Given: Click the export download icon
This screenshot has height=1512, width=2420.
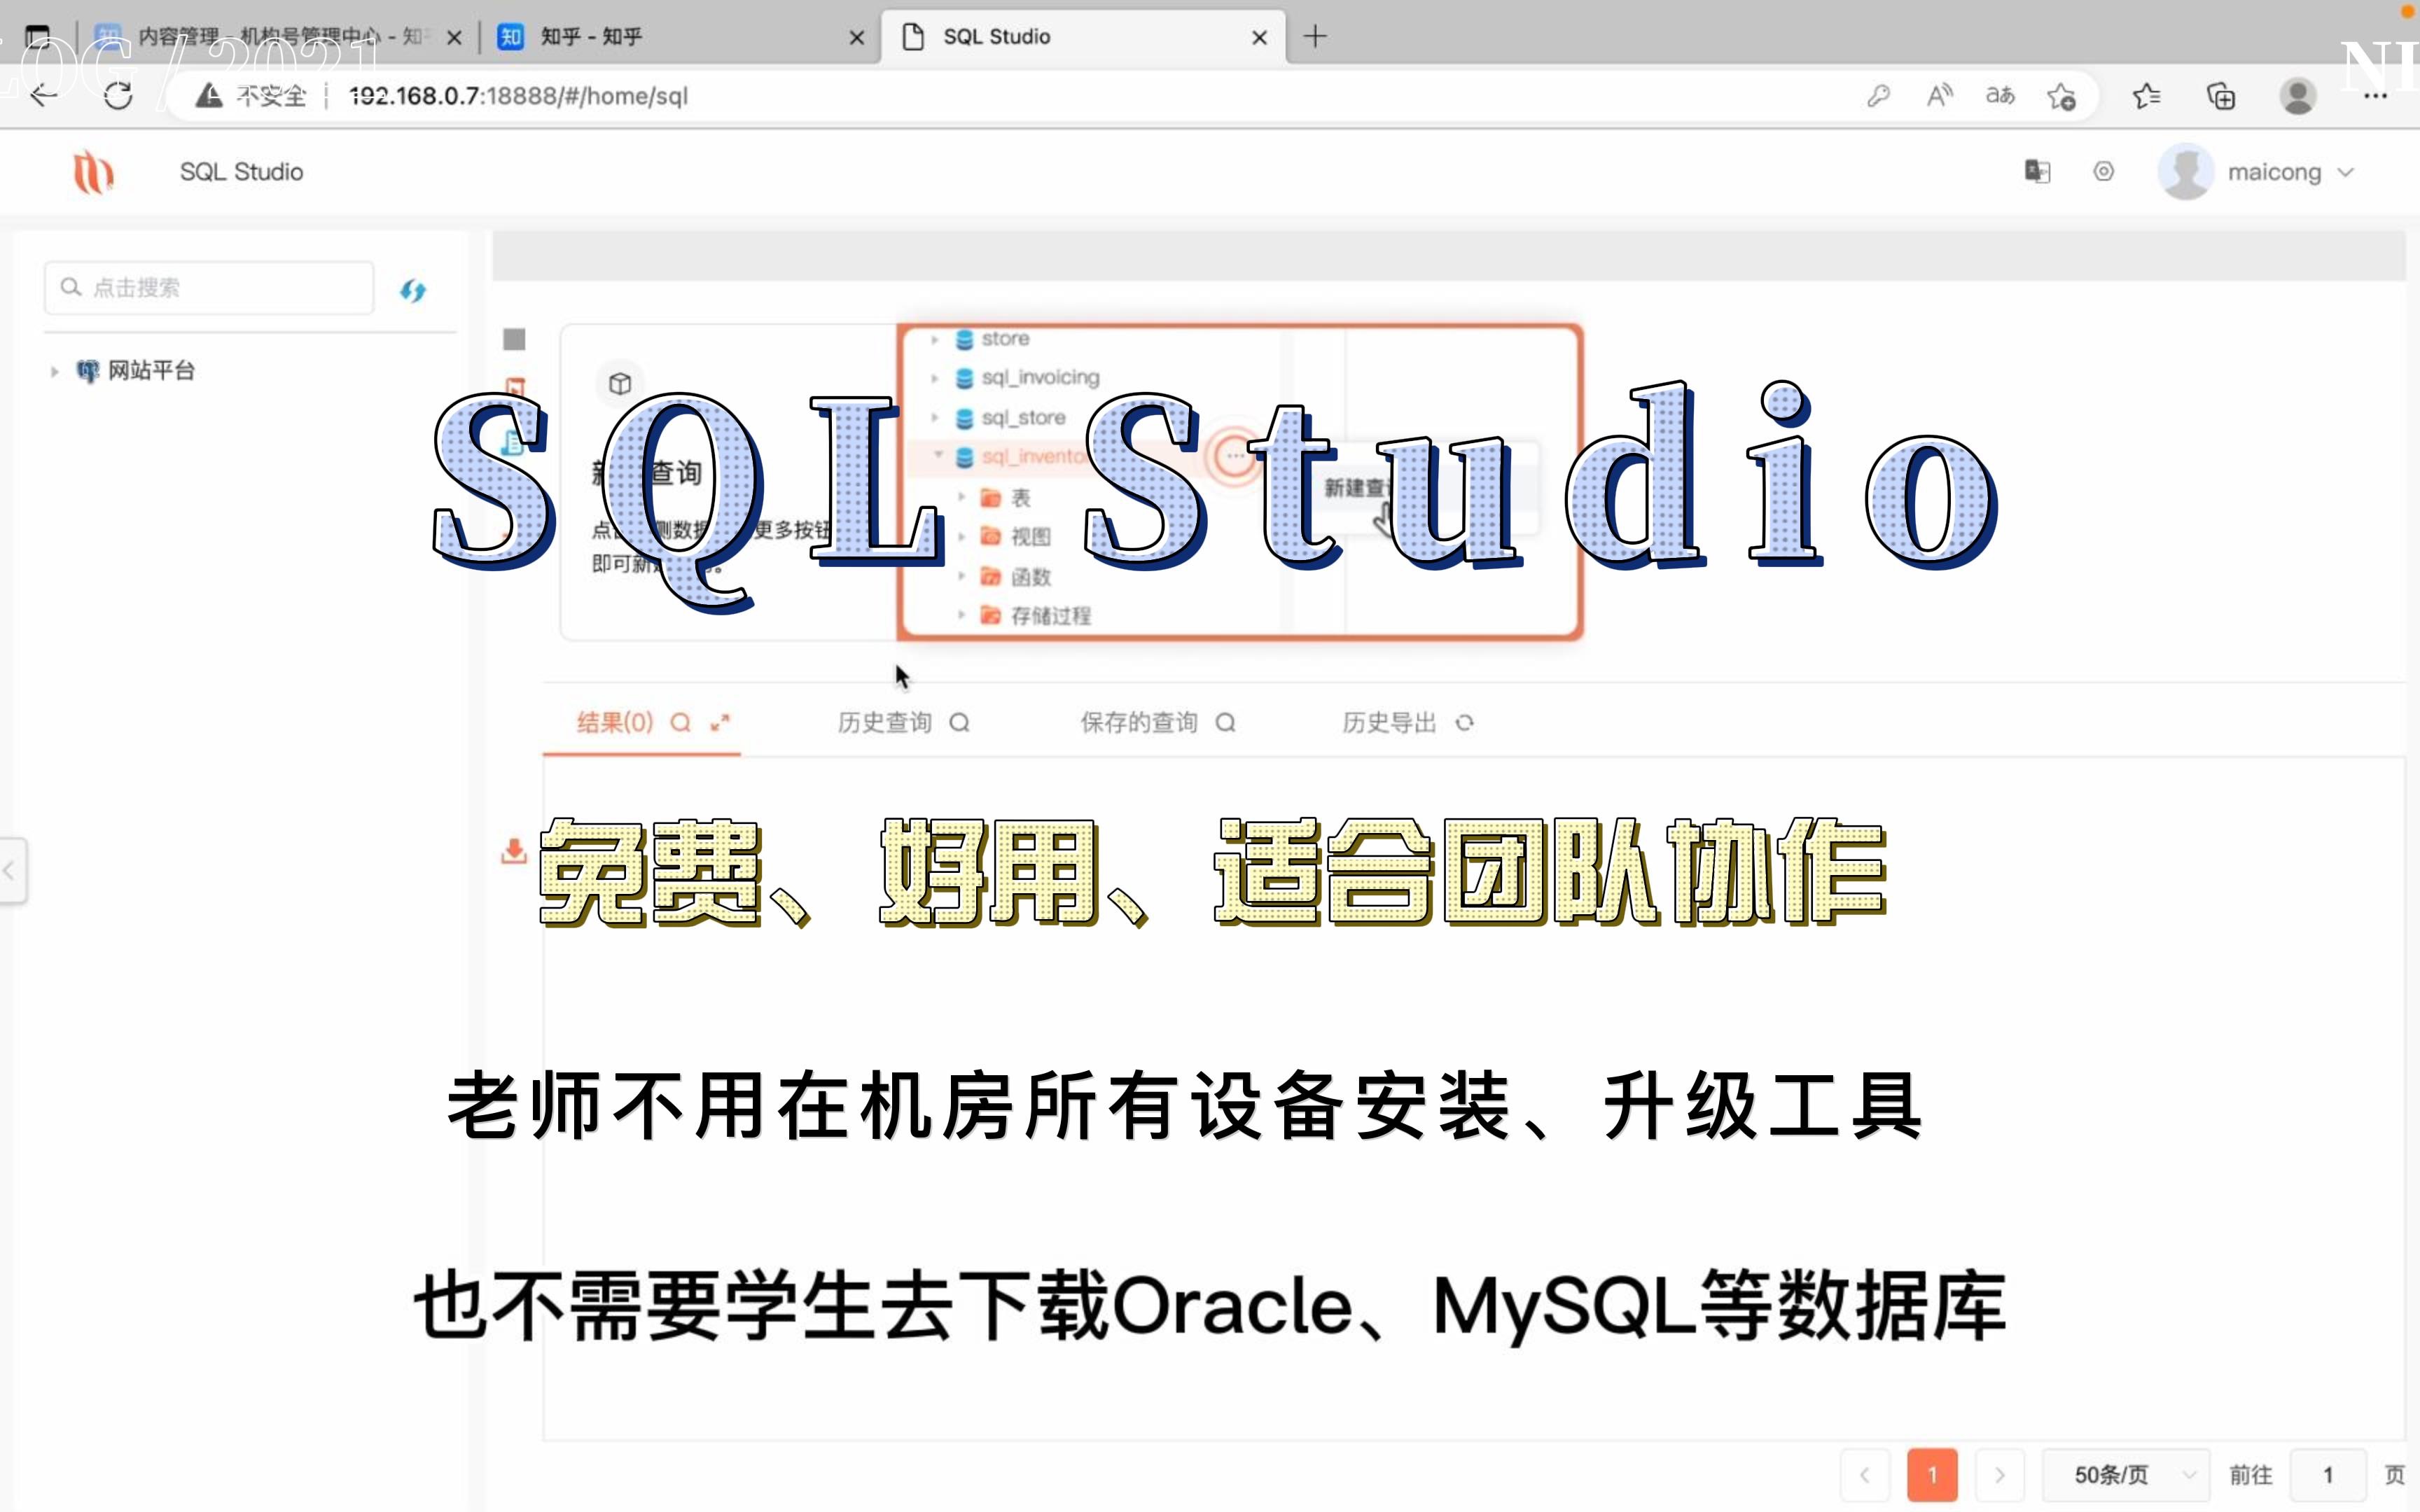Looking at the screenshot, I should pyautogui.click(x=514, y=851).
